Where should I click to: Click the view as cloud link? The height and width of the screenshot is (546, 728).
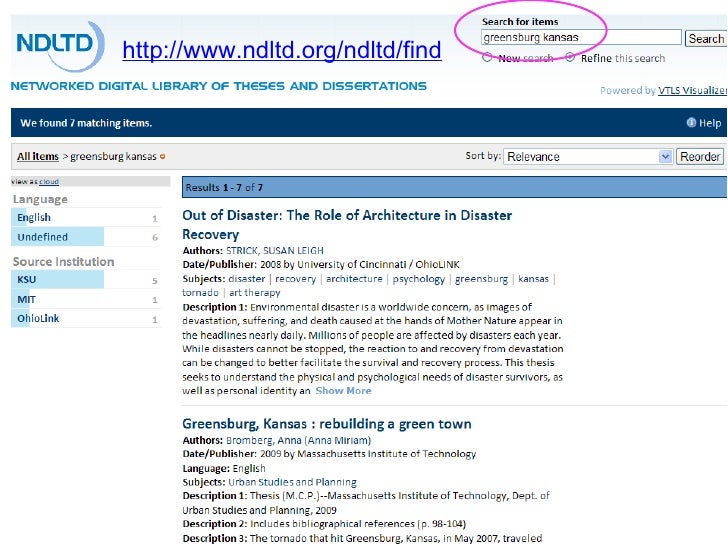pyautogui.click(x=49, y=182)
